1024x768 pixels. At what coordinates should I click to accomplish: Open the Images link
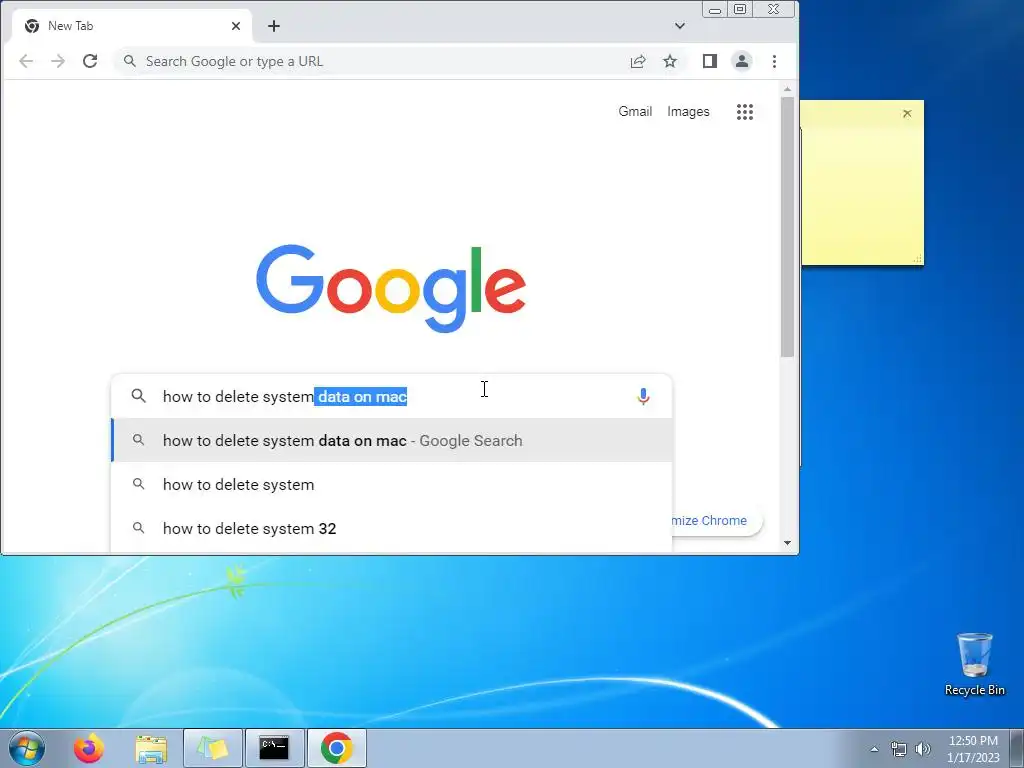[688, 112]
